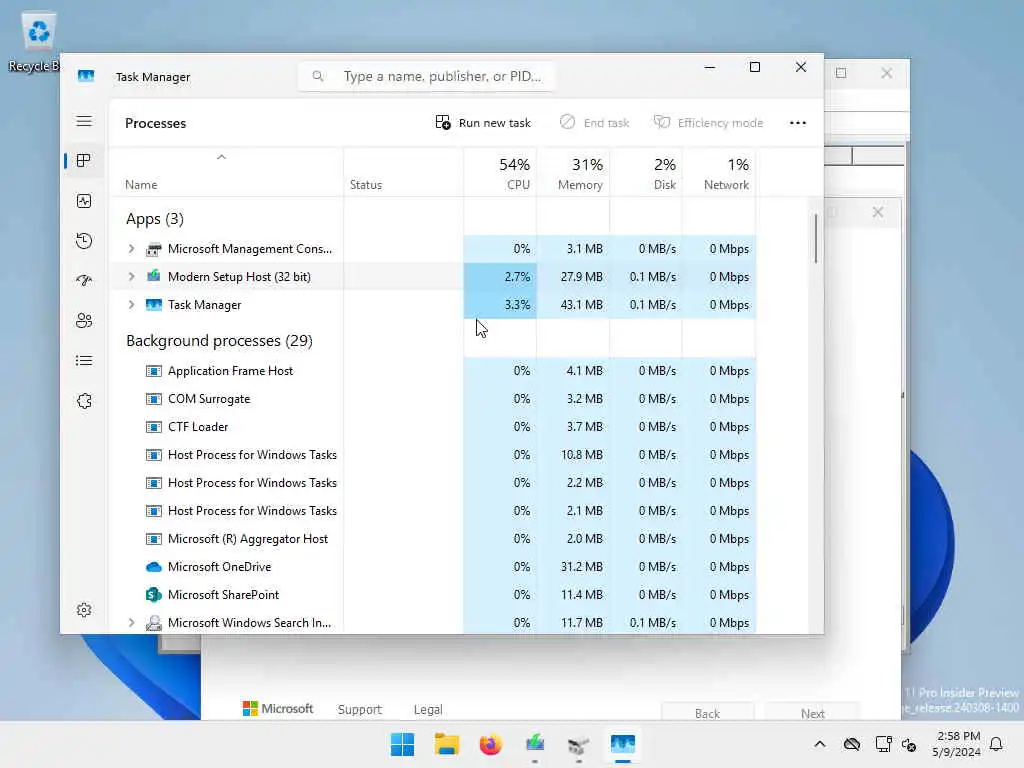Screen dimensions: 1024x768
Task: Click the taskbar clock showing 2:58 PM
Action: [x=957, y=744]
